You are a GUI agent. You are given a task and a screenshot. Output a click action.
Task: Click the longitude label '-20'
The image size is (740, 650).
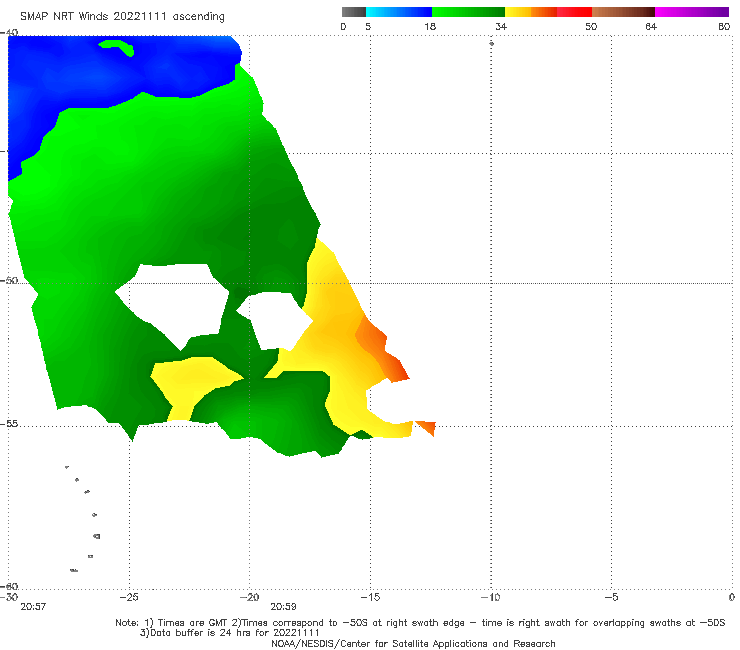[x=249, y=597]
